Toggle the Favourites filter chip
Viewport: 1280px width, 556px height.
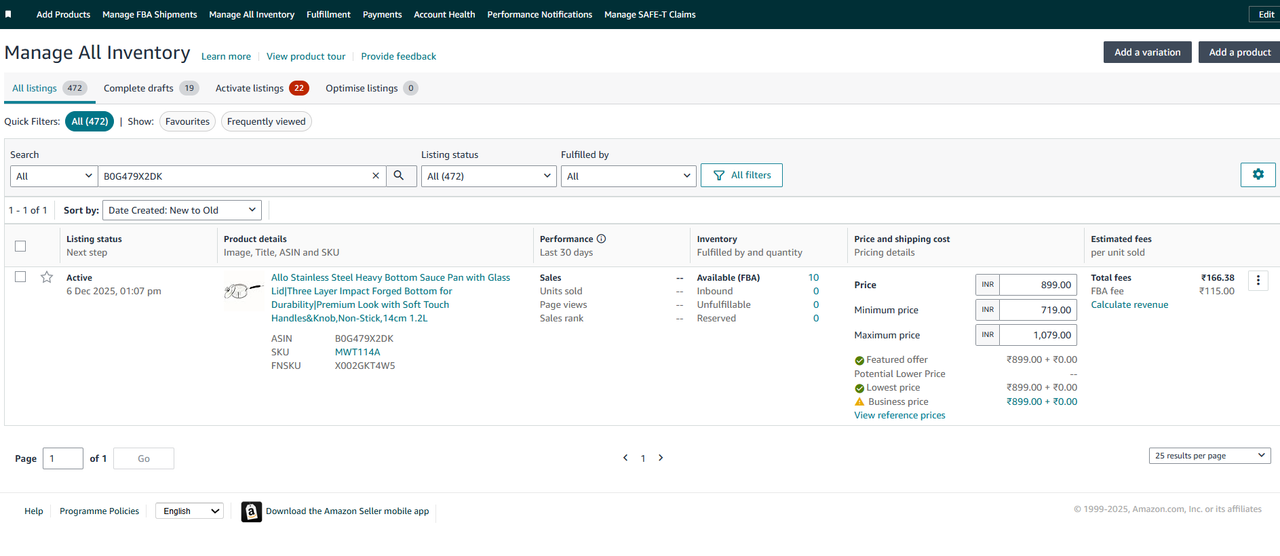point(188,121)
